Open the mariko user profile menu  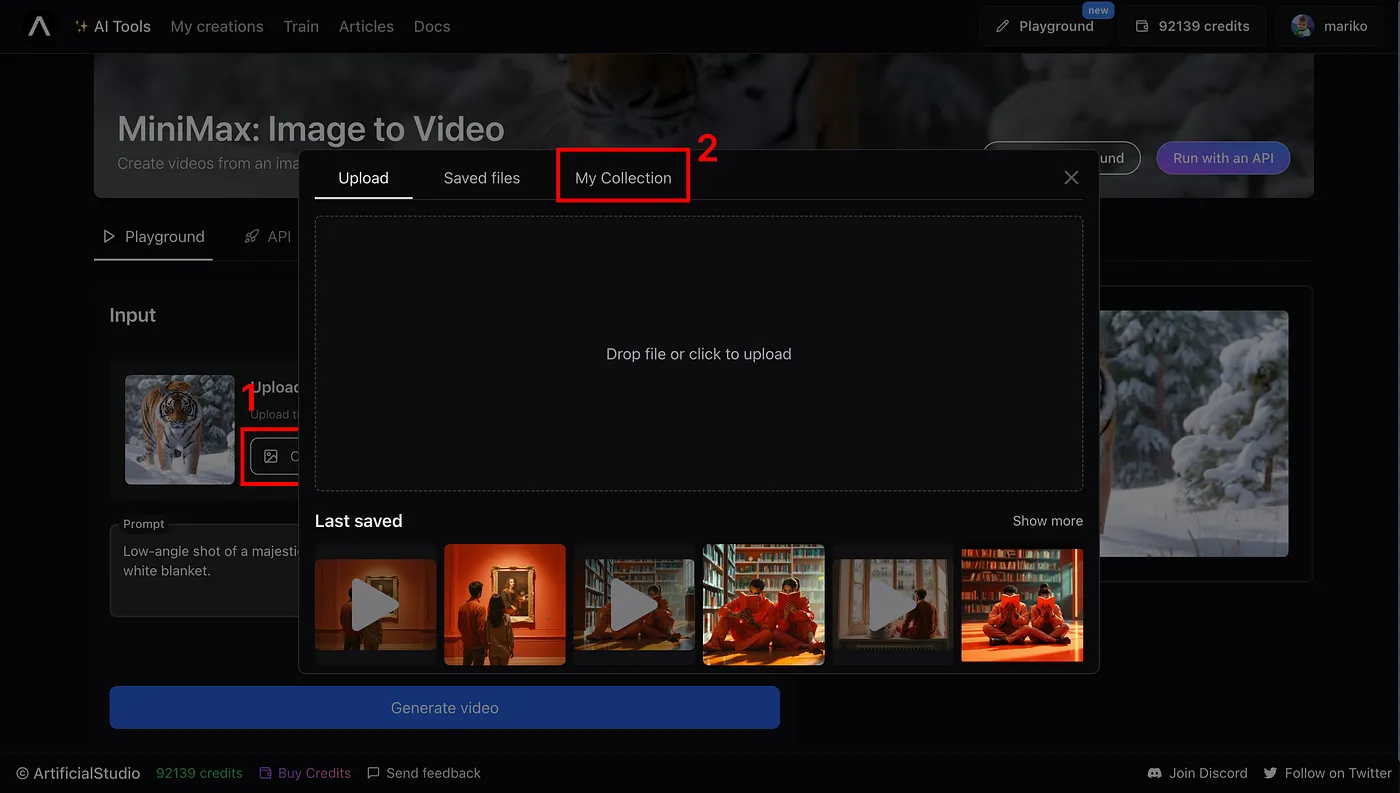pos(1329,26)
